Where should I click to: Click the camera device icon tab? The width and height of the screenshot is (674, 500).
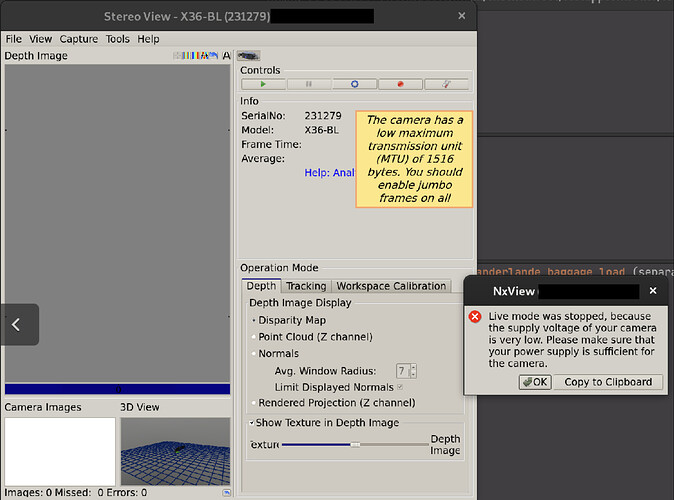pos(248,56)
